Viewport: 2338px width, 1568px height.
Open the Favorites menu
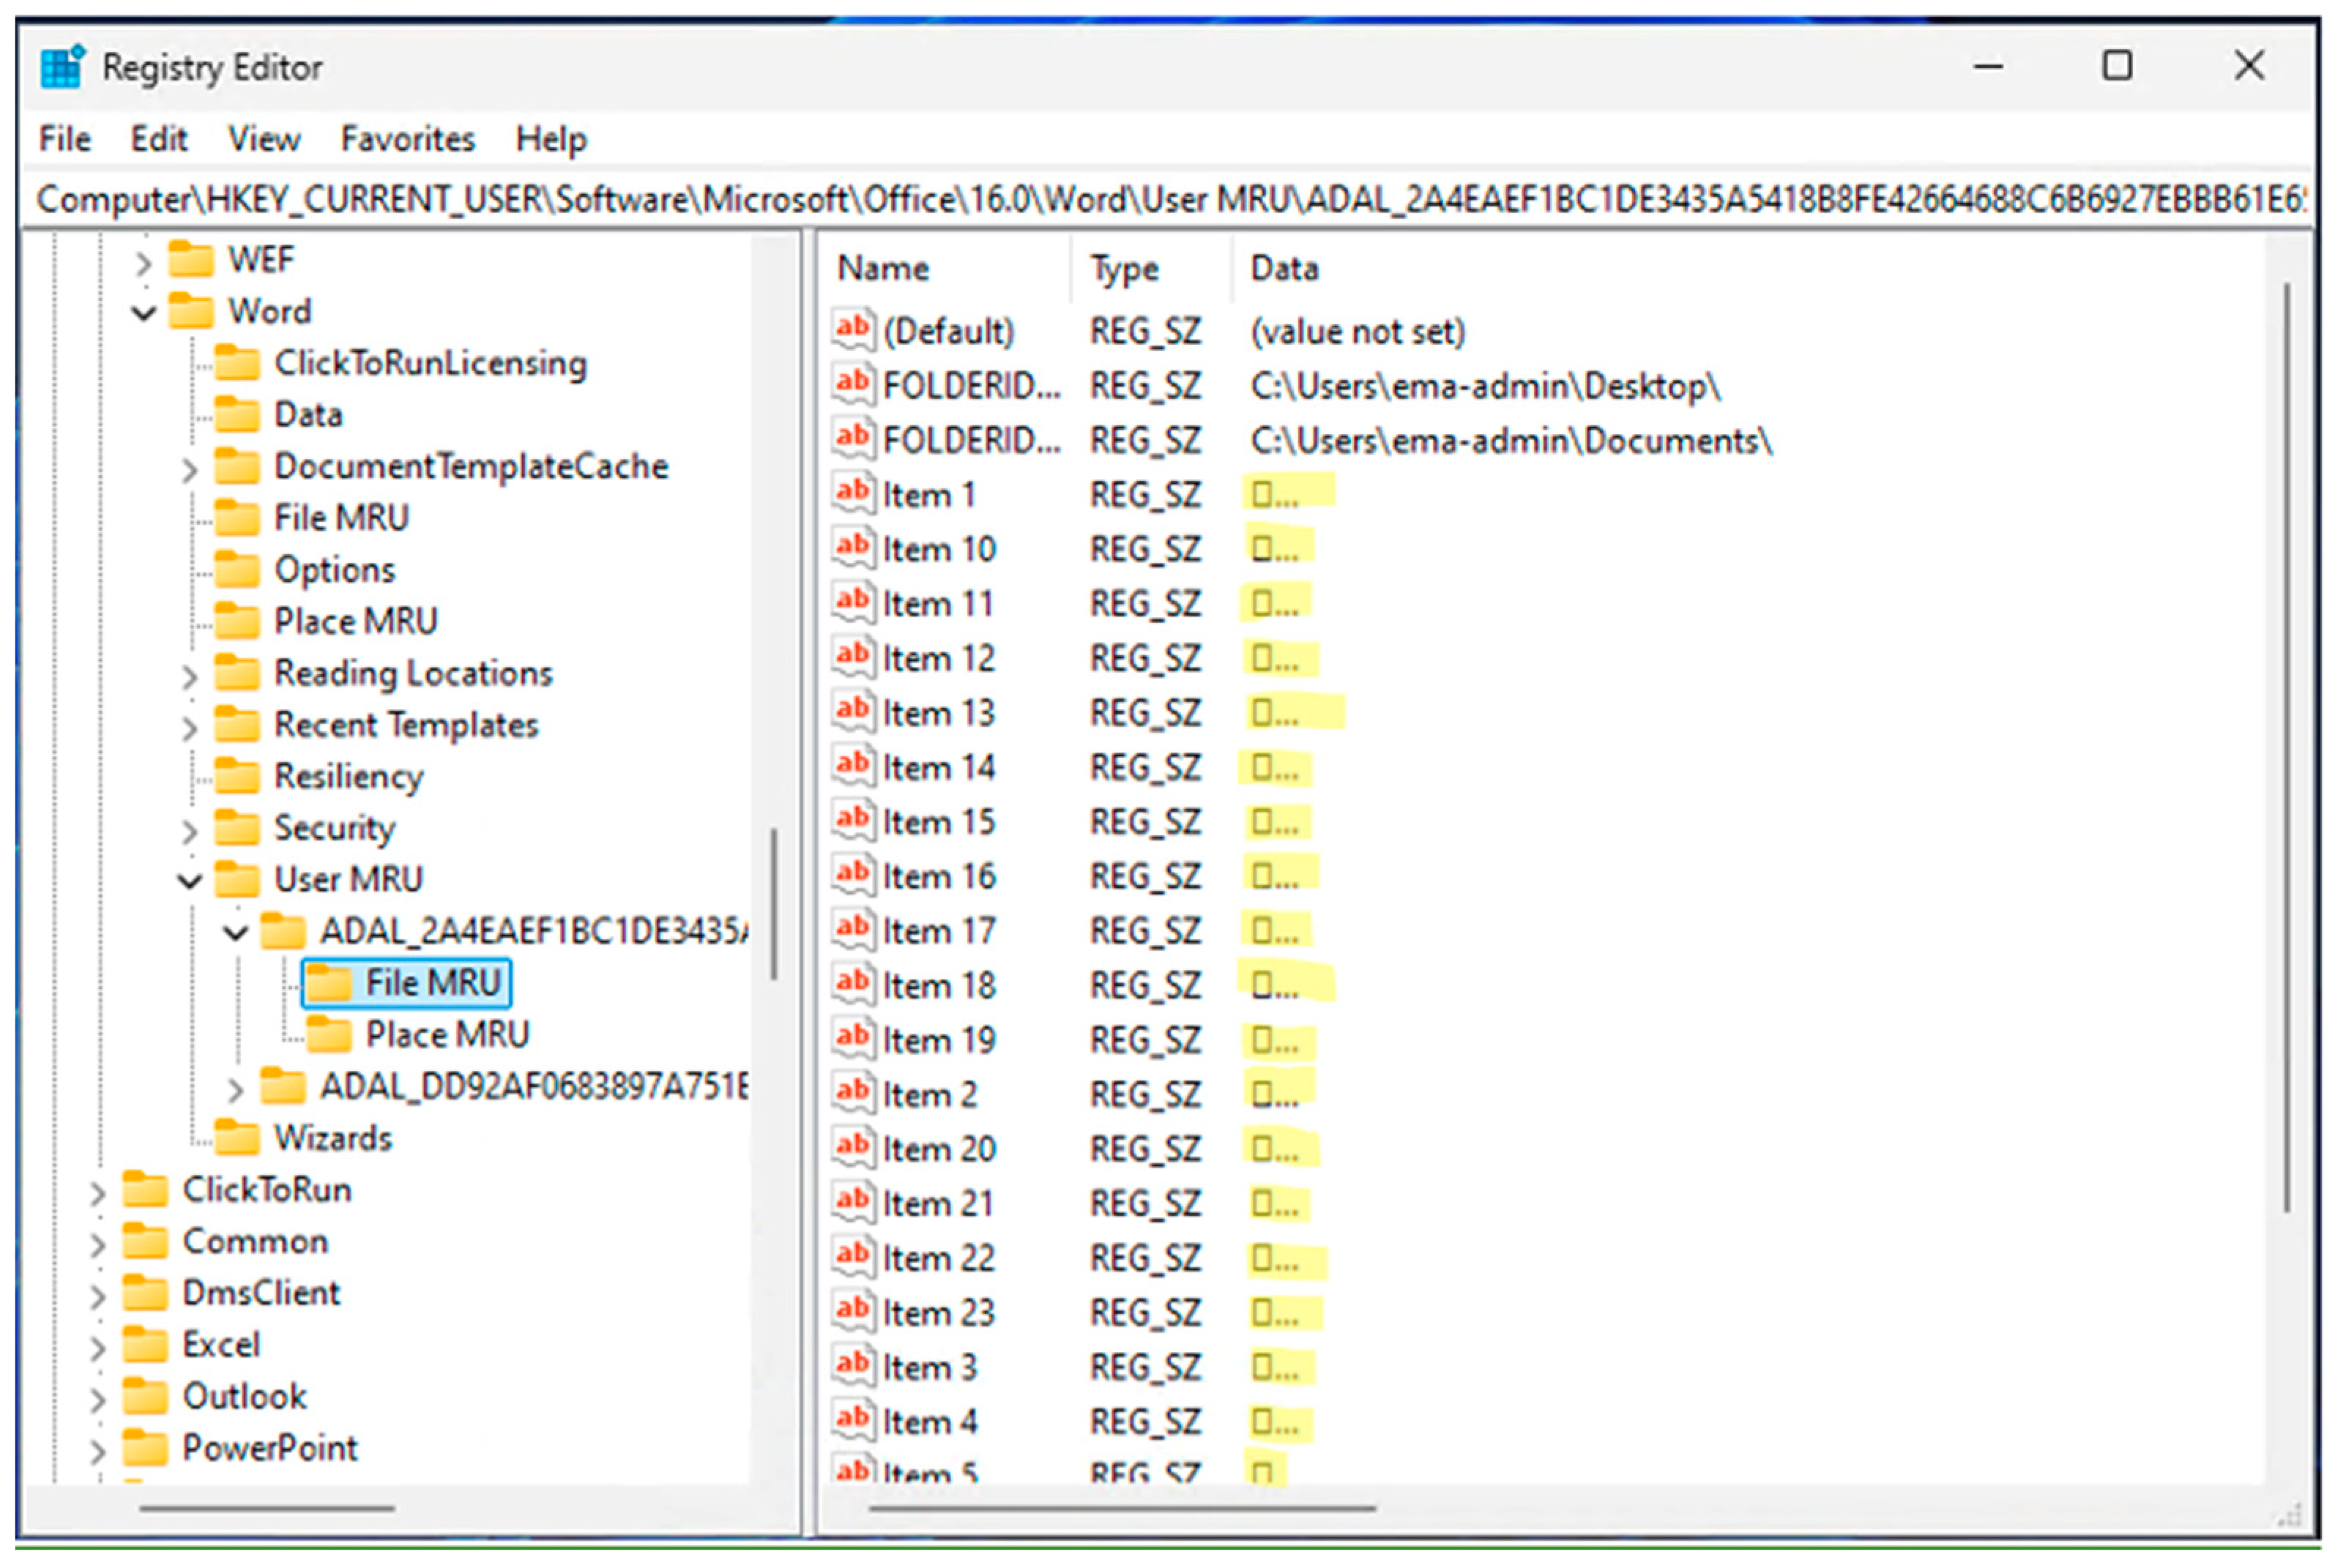(407, 139)
